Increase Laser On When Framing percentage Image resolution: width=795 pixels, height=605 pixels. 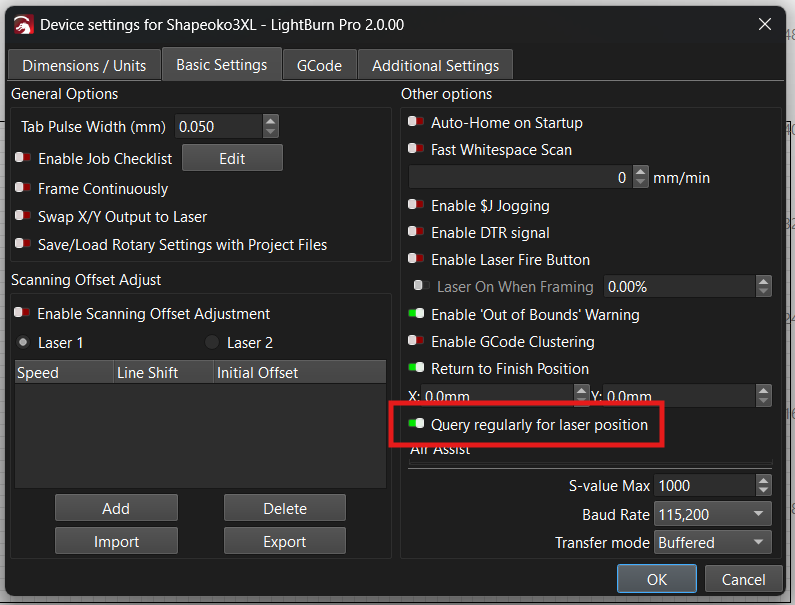764,281
